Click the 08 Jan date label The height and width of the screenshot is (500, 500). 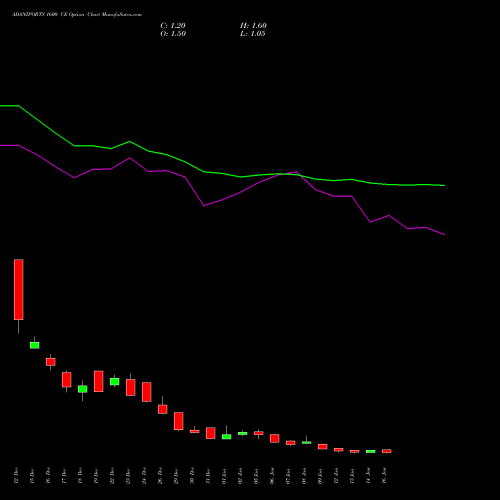click(x=304, y=475)
